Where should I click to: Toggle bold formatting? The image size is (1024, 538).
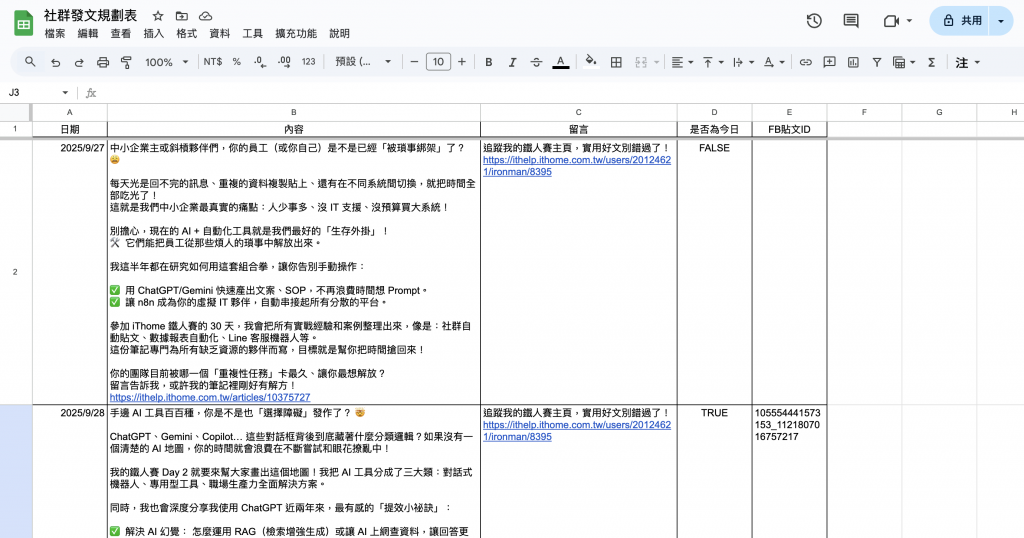pyautogui.click(x=488, y=62)
